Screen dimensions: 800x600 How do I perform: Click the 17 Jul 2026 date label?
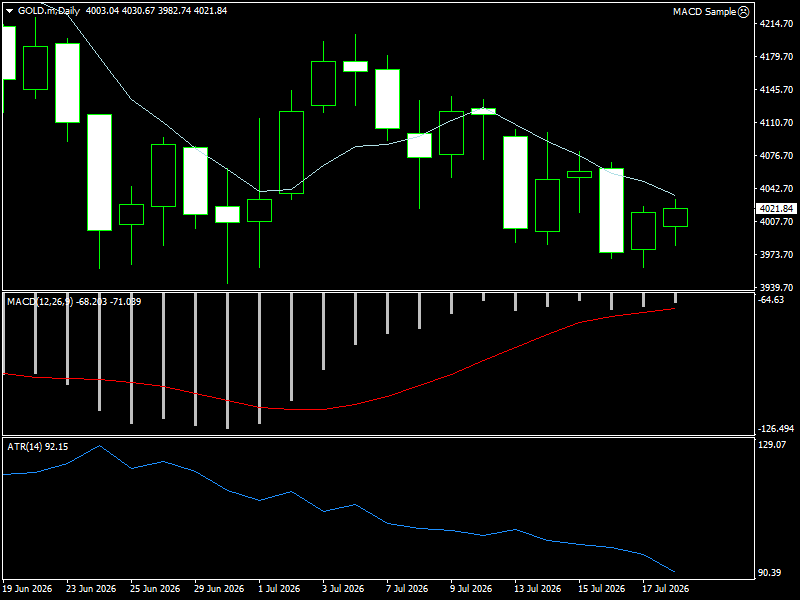pos(665,589)
